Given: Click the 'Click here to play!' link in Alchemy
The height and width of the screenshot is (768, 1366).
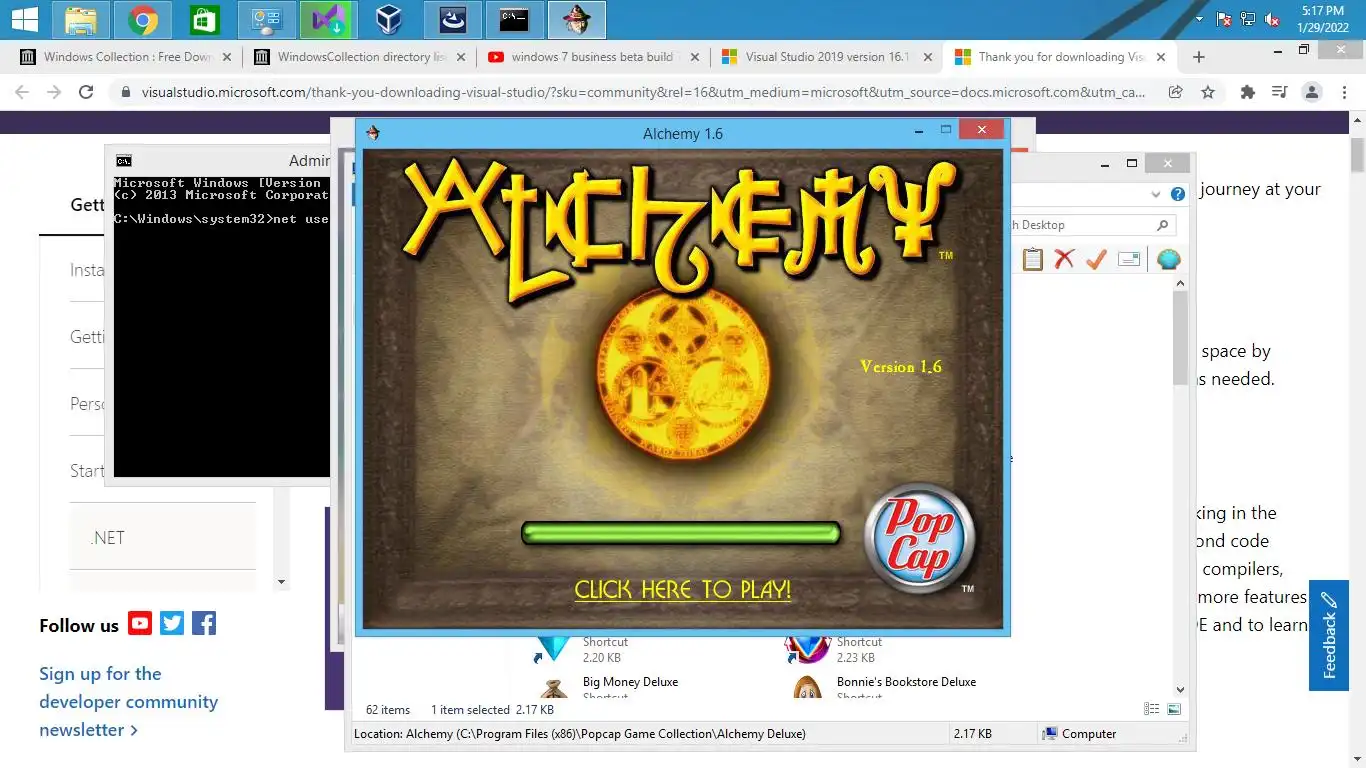Looking at the screenshot, I should click(x=683, y=589).
